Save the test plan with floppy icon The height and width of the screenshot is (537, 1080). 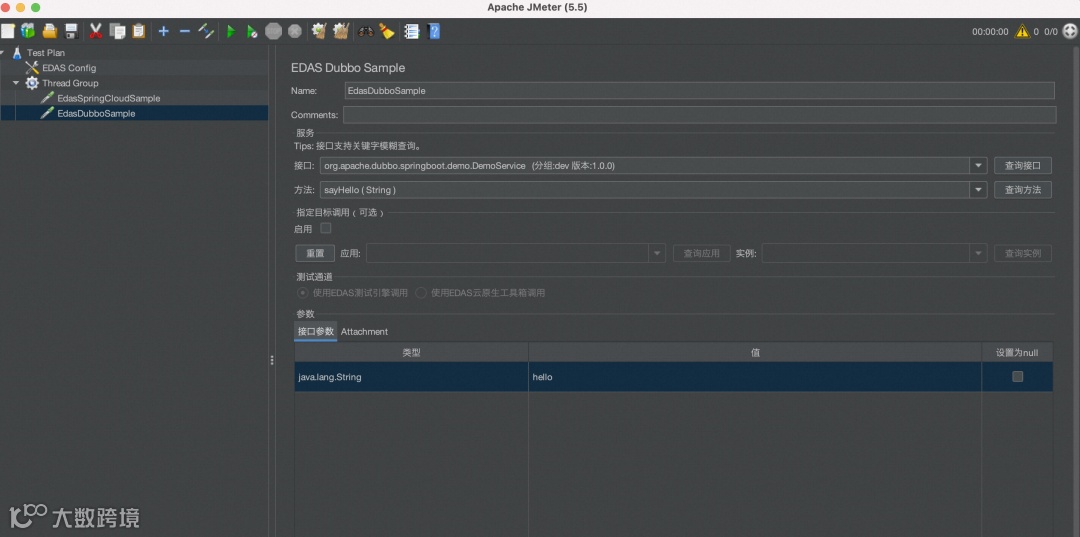[x=71, y=31]
